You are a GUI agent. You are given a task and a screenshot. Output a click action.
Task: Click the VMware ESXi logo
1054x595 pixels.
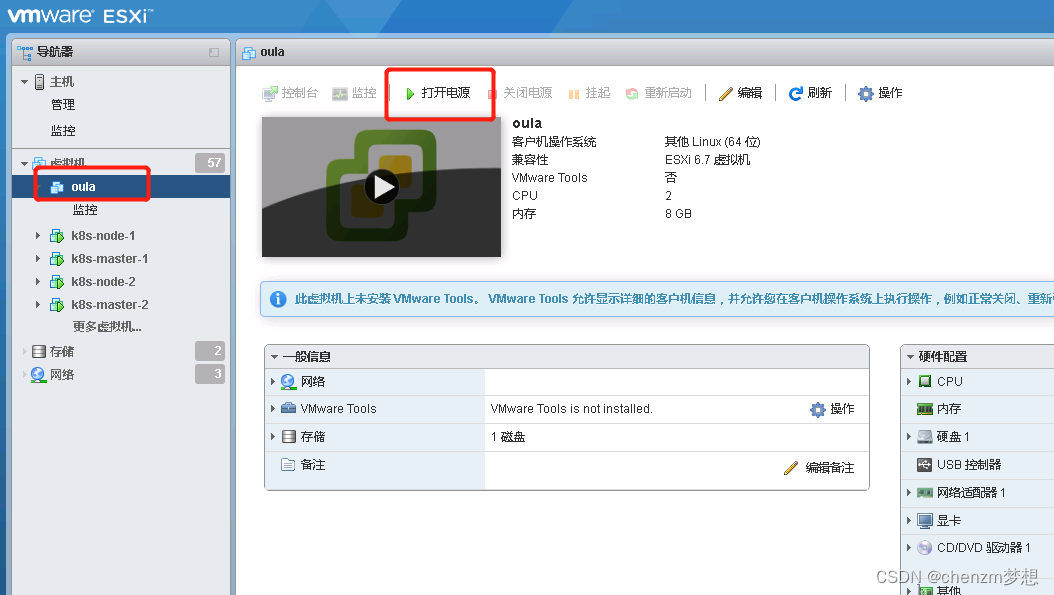point(79,15)
